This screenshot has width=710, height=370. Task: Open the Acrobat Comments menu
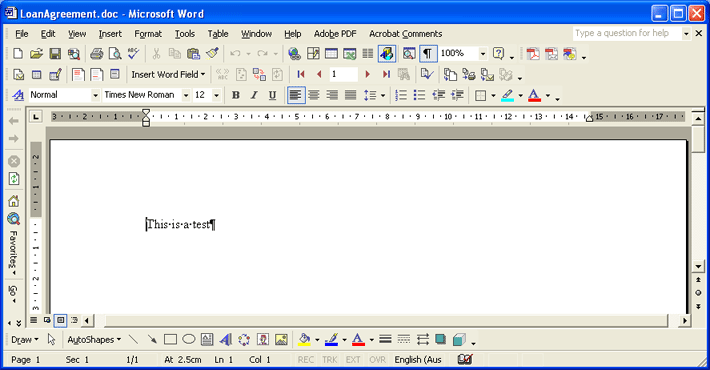click(405, 34)
